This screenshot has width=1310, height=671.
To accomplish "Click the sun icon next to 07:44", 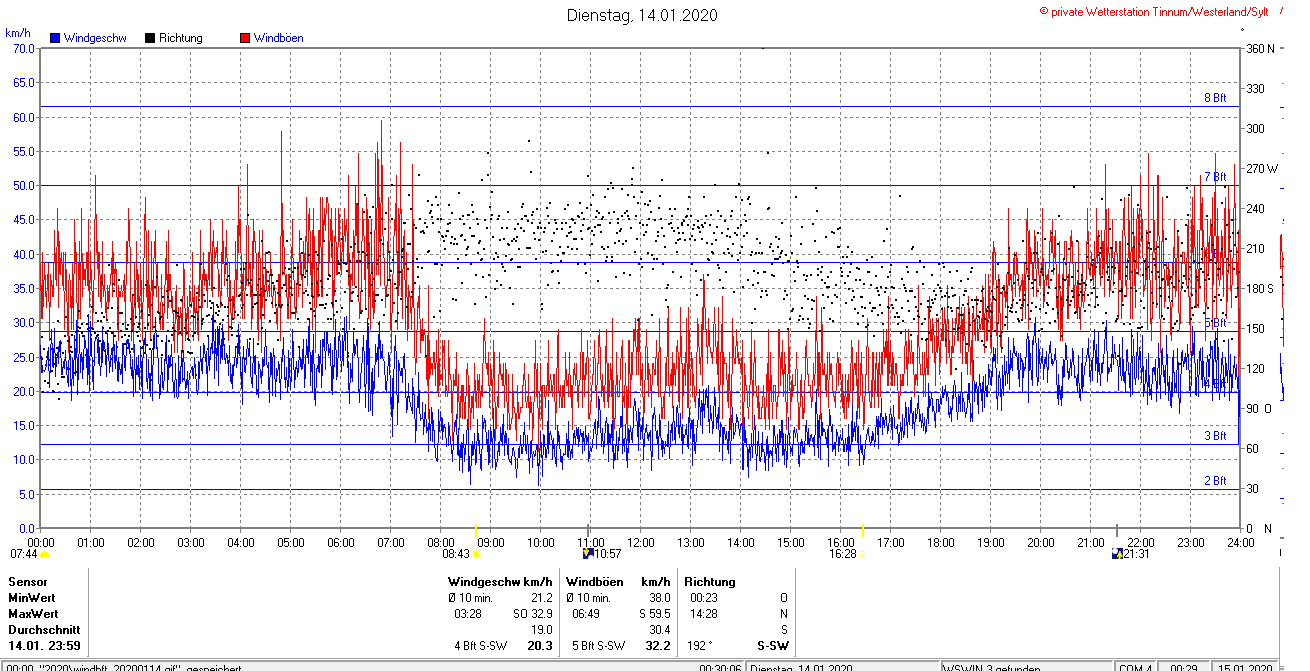I will pos(44,554).
